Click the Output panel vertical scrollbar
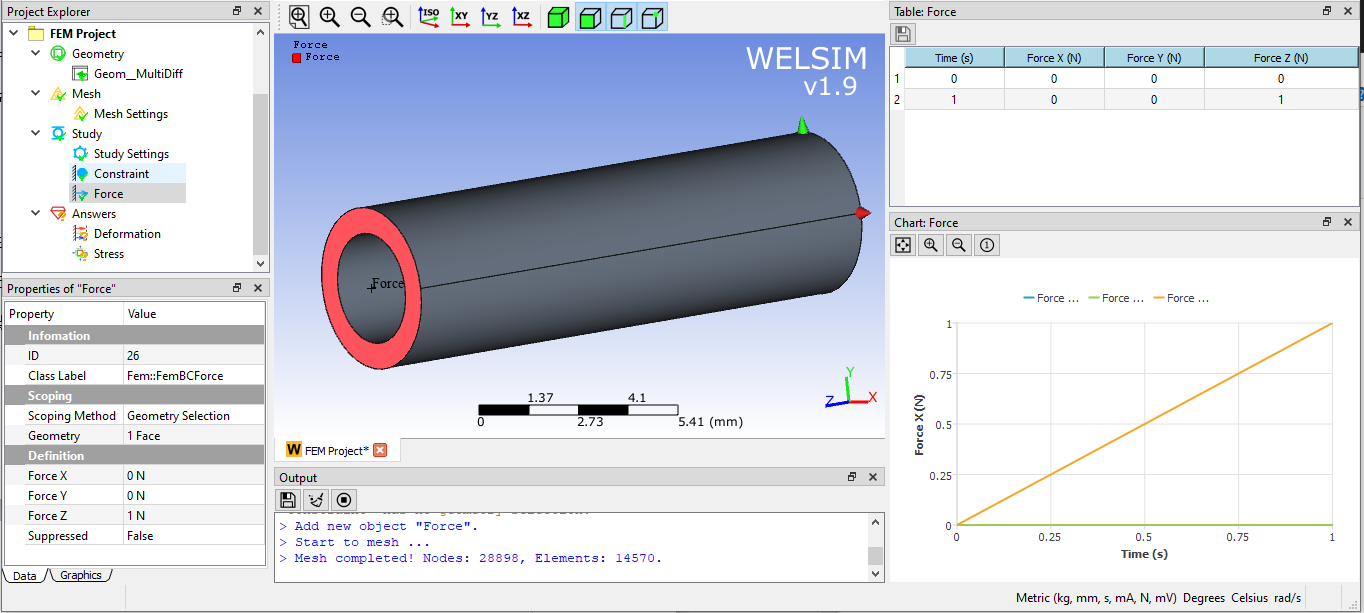Screen dimensions: 1364x613 tap(875, 548)
